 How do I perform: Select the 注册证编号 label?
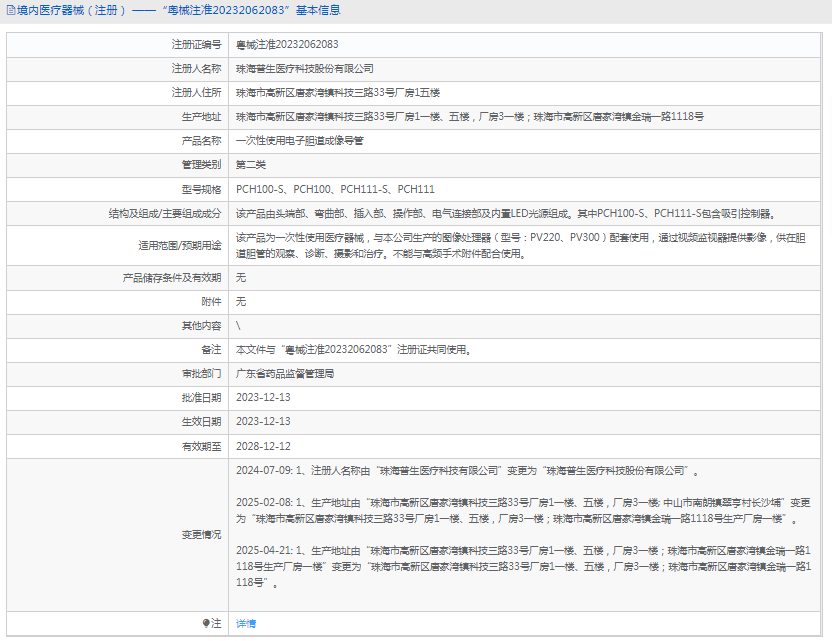coord(196,45)
